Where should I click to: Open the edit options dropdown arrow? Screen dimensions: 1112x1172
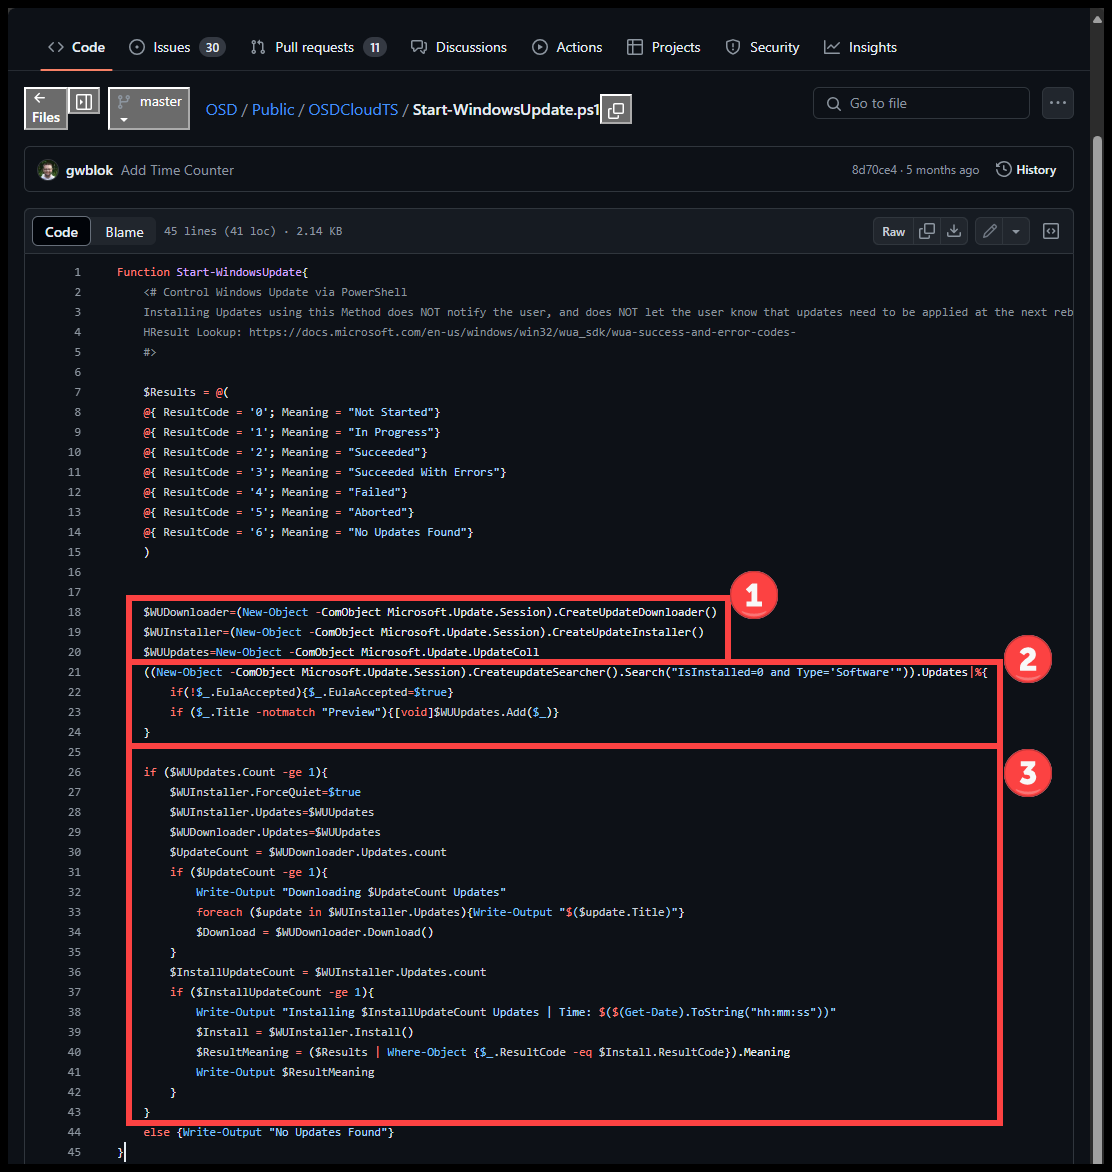coord(1016,231)
